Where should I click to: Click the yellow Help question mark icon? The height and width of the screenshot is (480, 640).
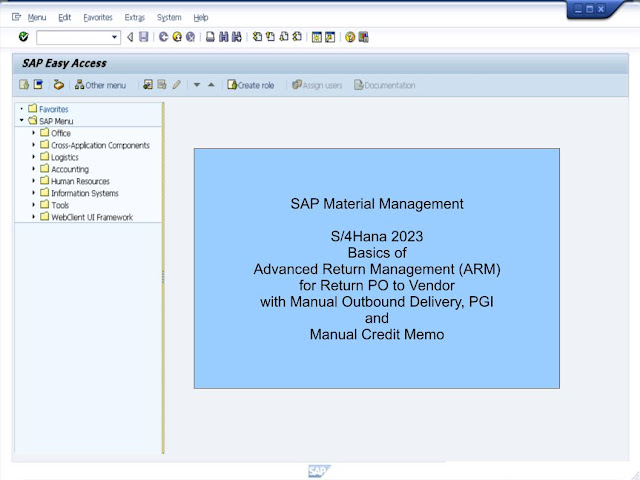350,38
